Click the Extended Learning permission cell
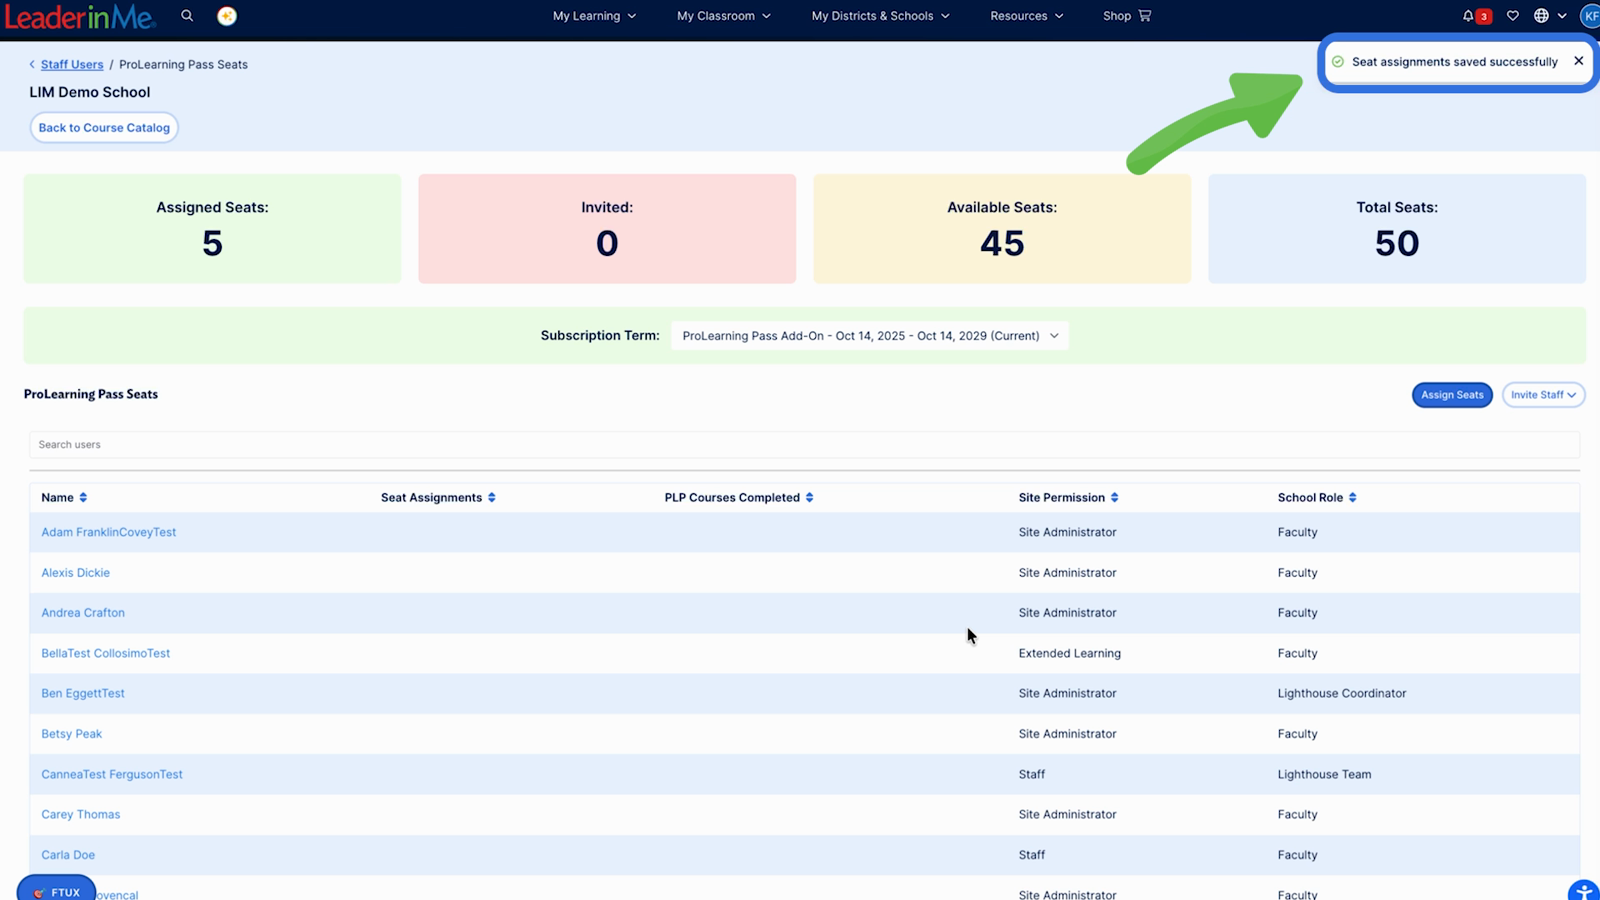This screenshot has height=900, width=1600. 1069,653
